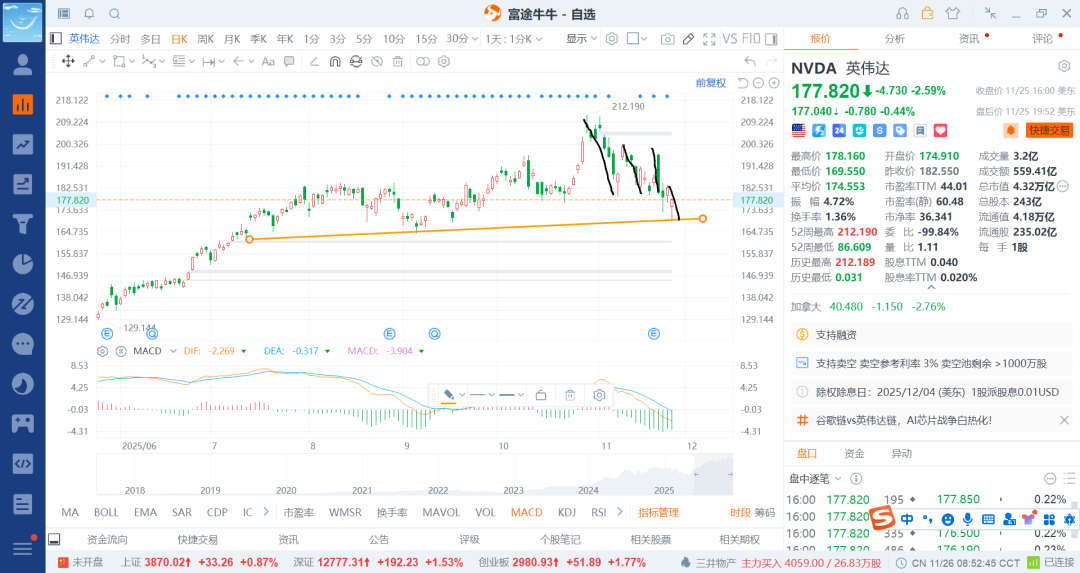Open the chat bubble icon in sidebar
This screenshot has width=1080, height=573.
coord(23,344)
